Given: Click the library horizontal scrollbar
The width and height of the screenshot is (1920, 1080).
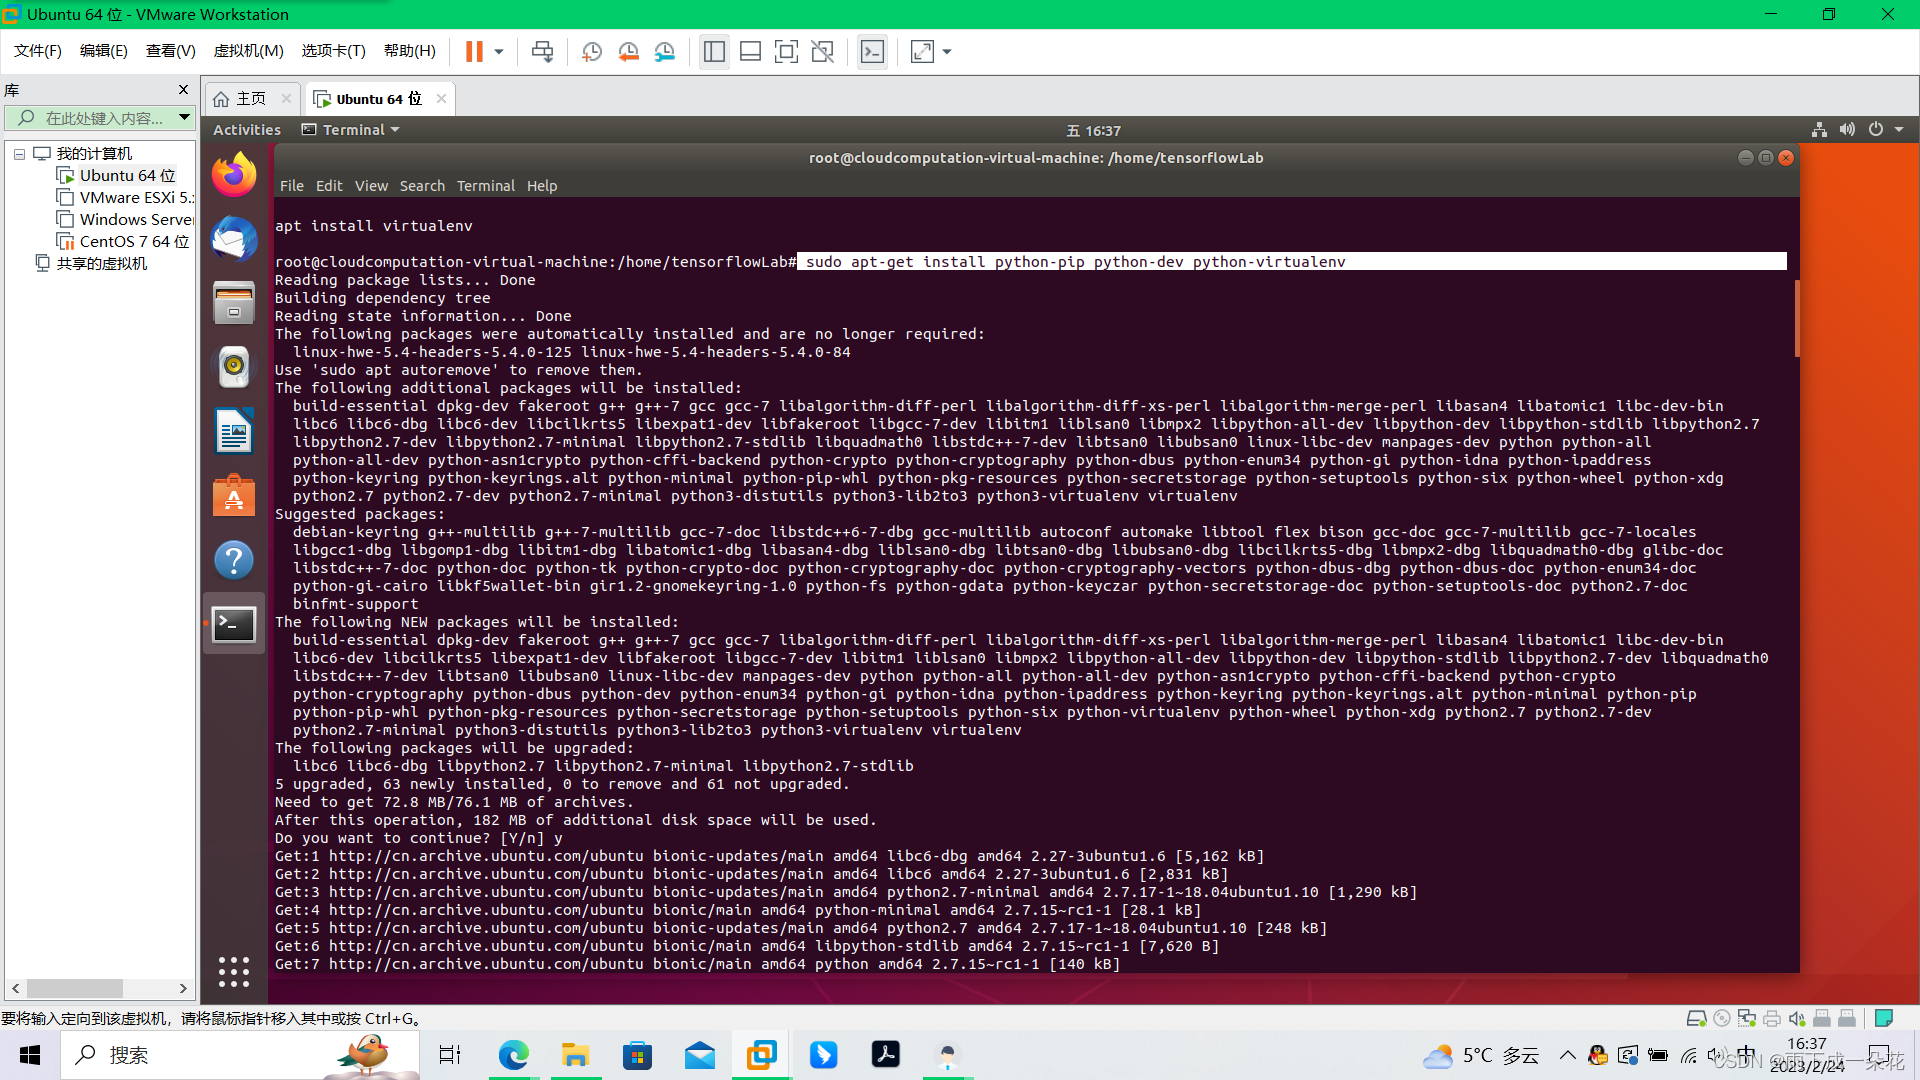Looking at the screenshot, I should 75,988.
